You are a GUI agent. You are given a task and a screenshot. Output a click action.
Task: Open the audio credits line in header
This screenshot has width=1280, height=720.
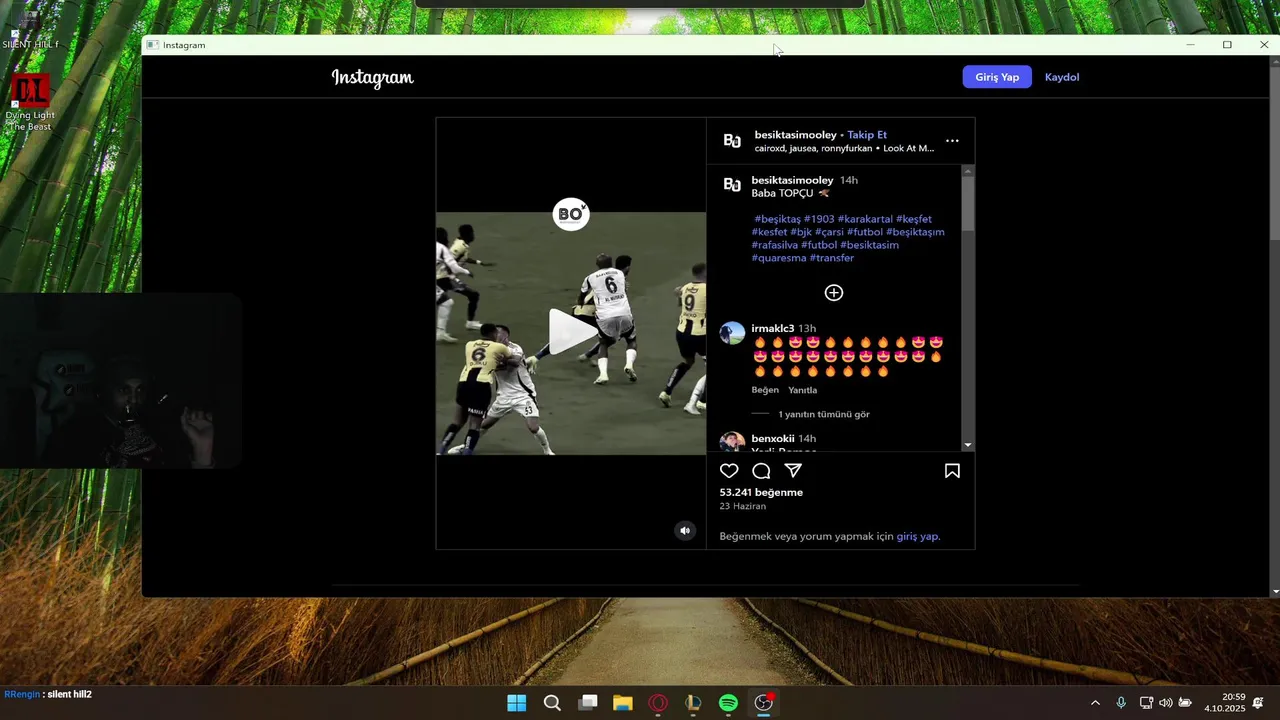pyautogui.click(x=844, y=148)
